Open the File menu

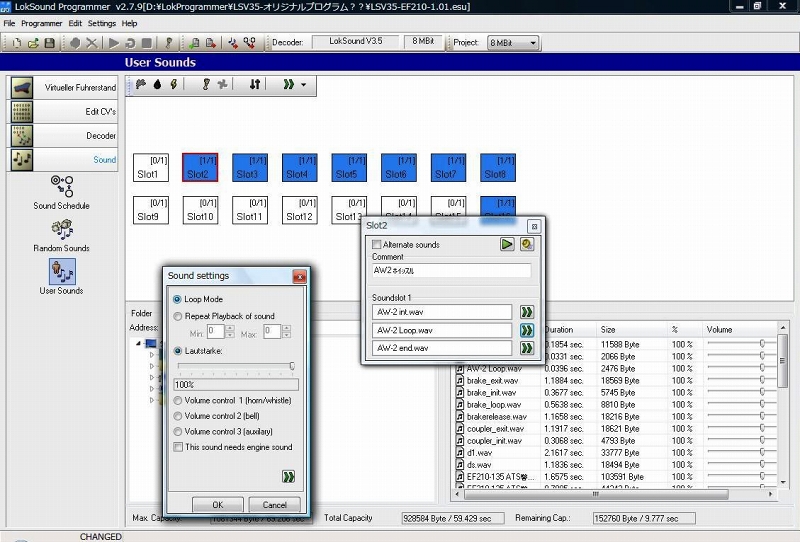[x=9, y=23]
